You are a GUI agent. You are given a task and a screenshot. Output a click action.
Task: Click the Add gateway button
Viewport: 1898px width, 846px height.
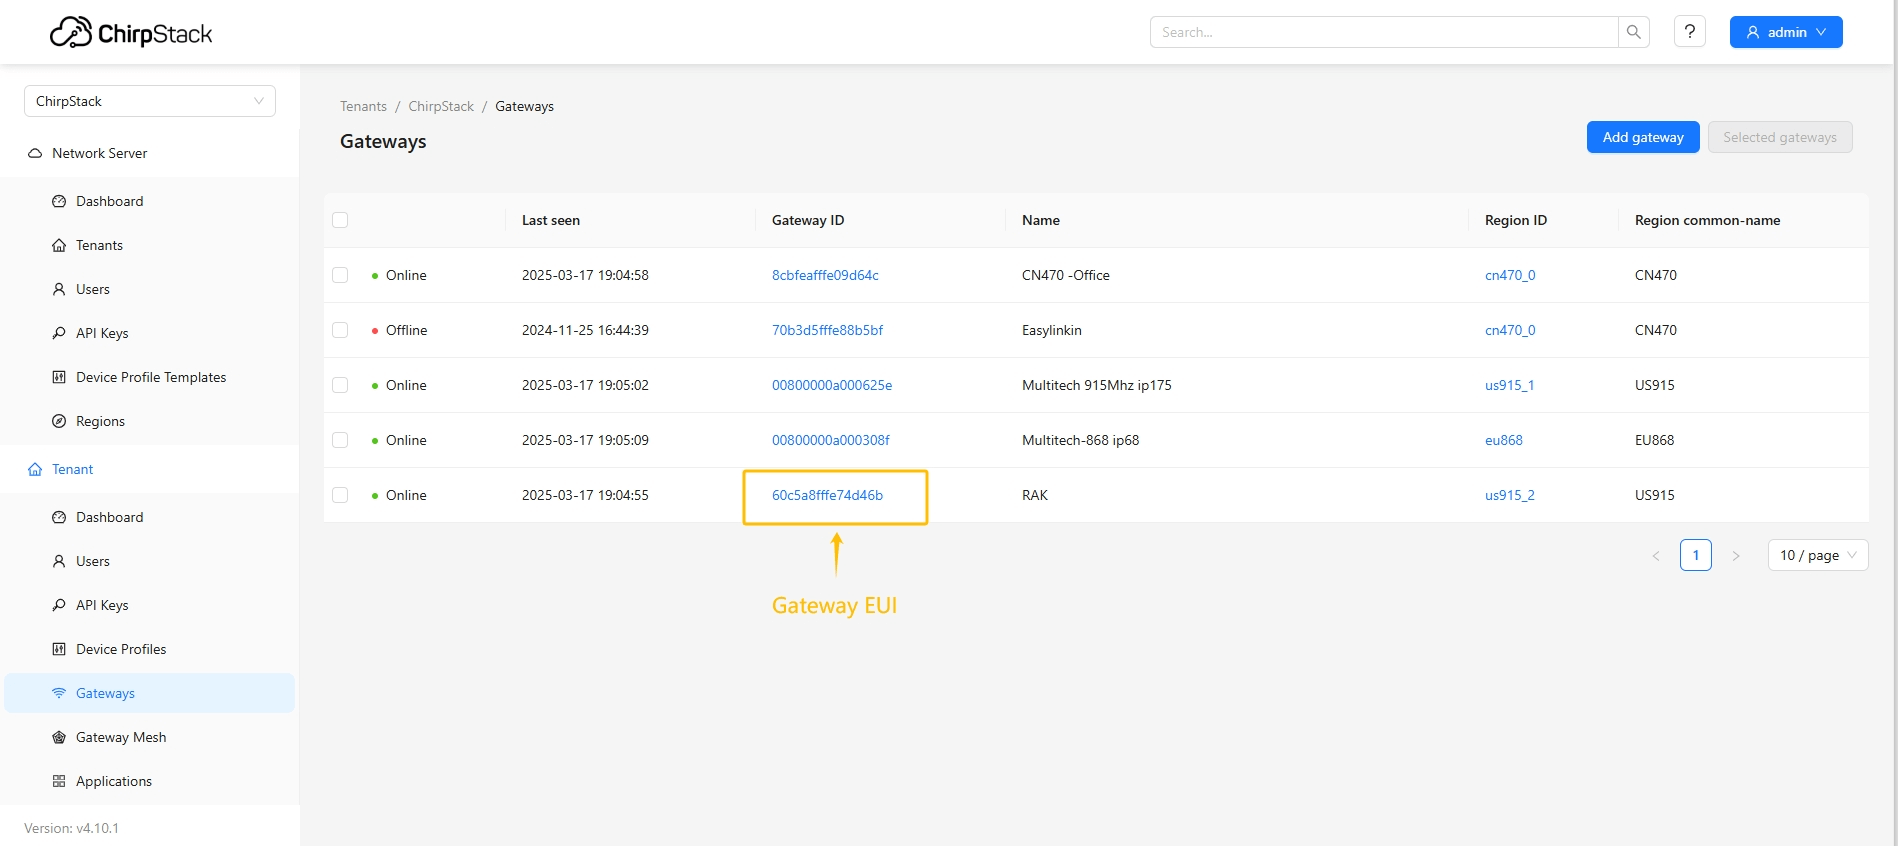tap(1642, 137)
